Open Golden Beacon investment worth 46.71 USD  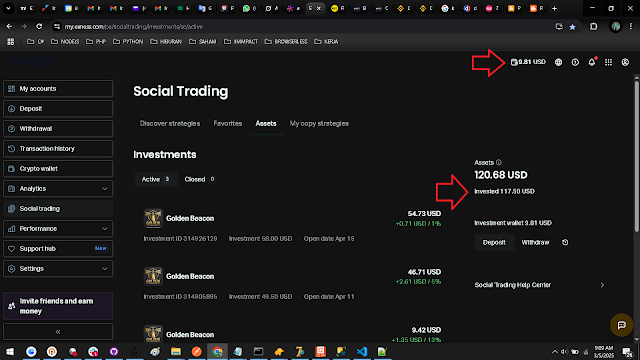292,284
